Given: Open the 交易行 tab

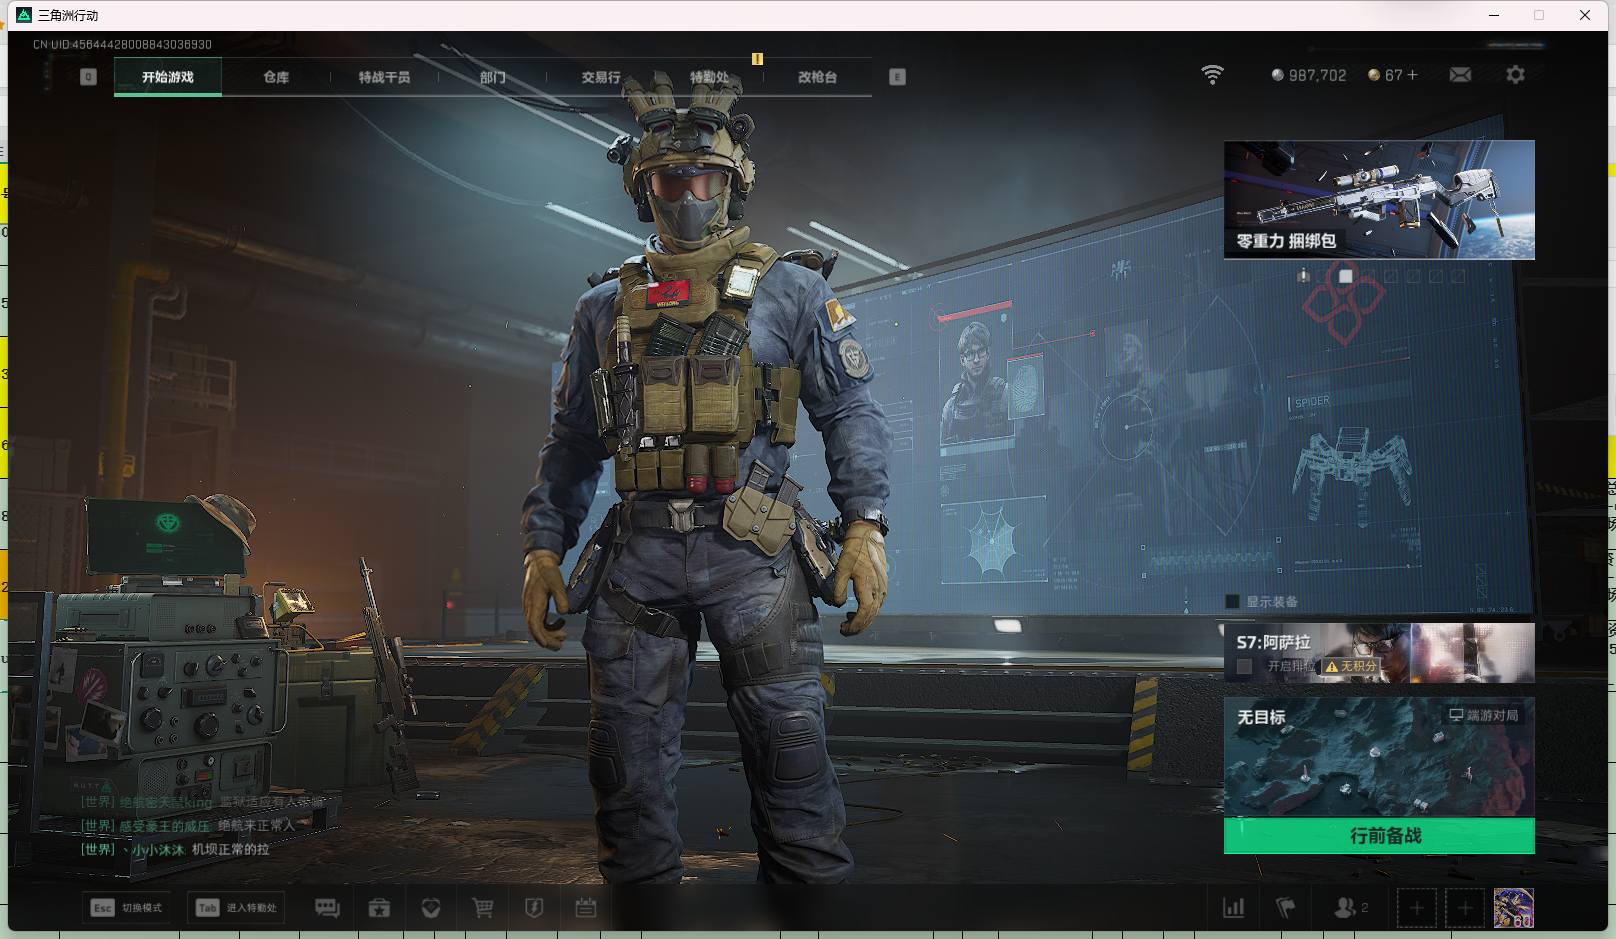Looking at the screenshot, I should pyautogui.click(x=601, y=77).
